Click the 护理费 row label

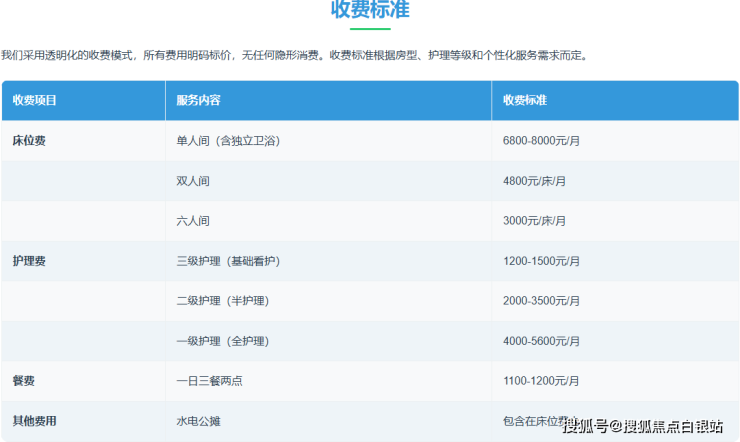[29, 261]
